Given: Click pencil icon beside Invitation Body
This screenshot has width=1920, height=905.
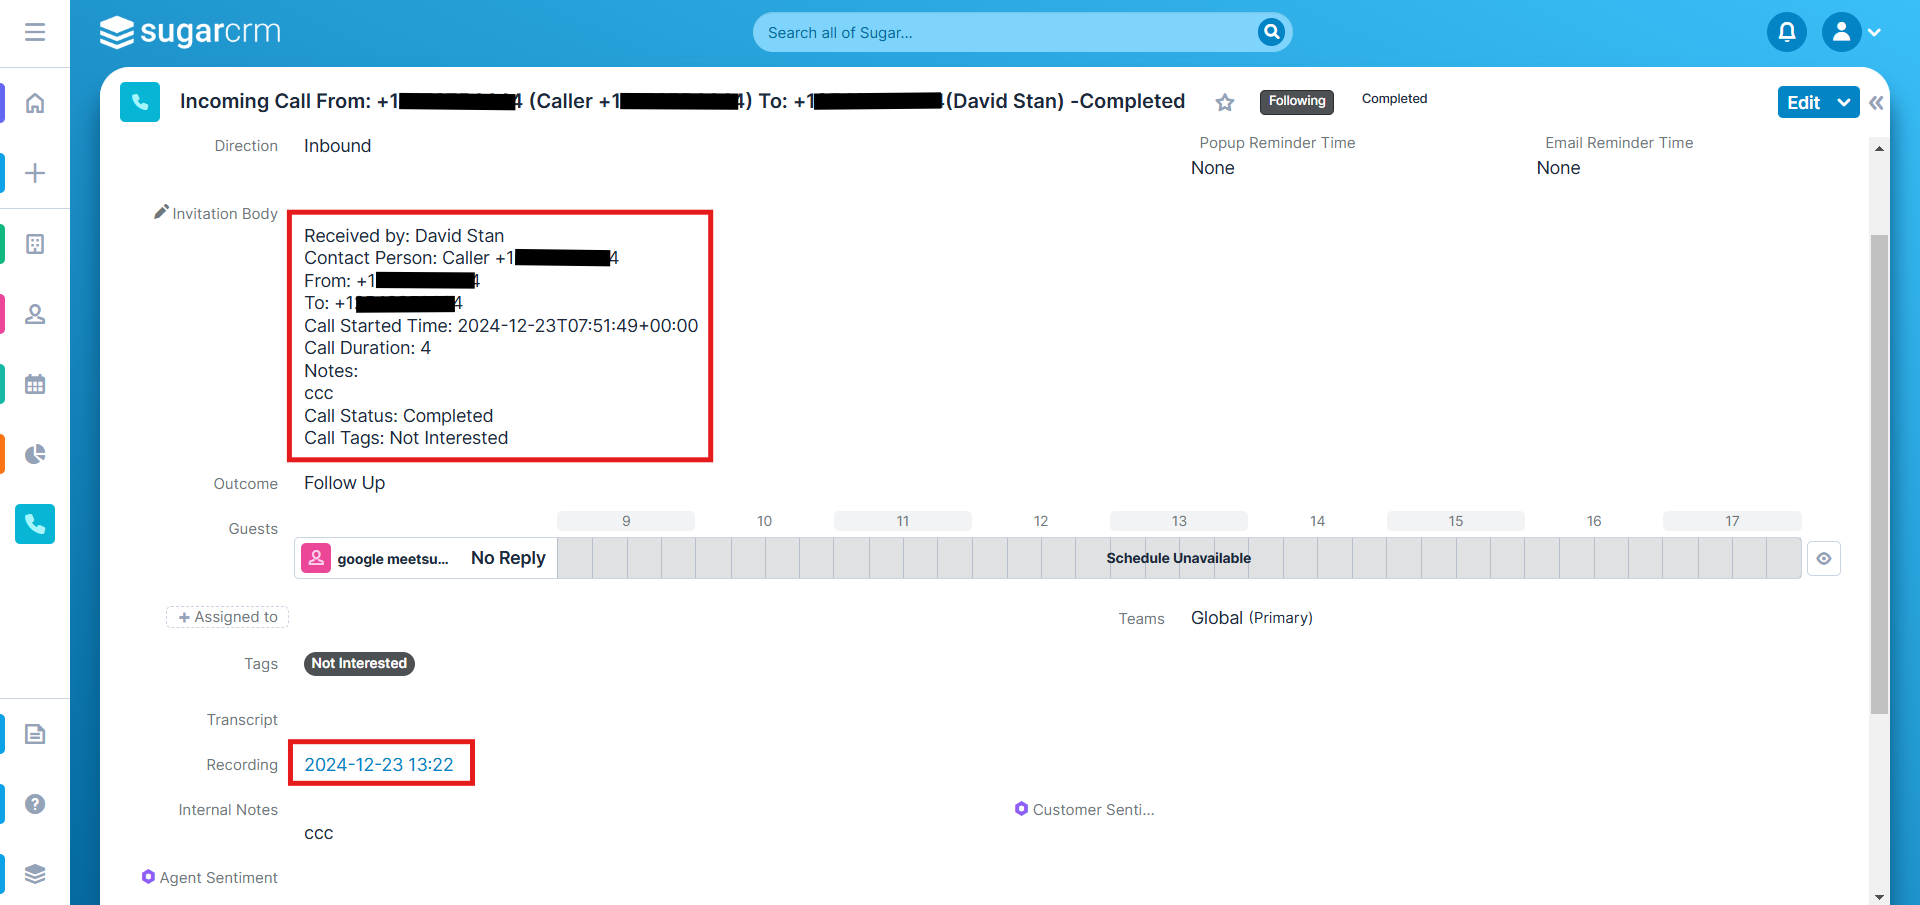Looking at the screenshot, I should (x=161, y=212).
